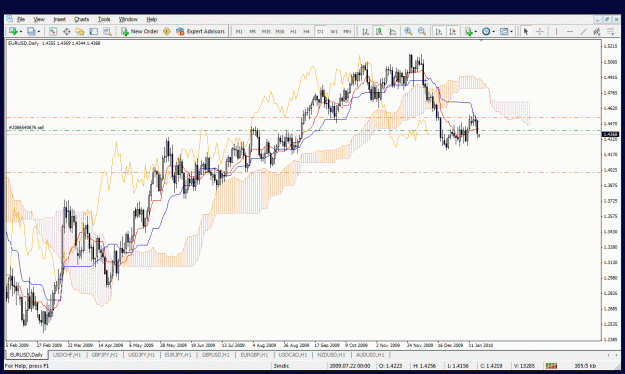
Task: Select the Vertical Line drawing tool
Action: 556,31
